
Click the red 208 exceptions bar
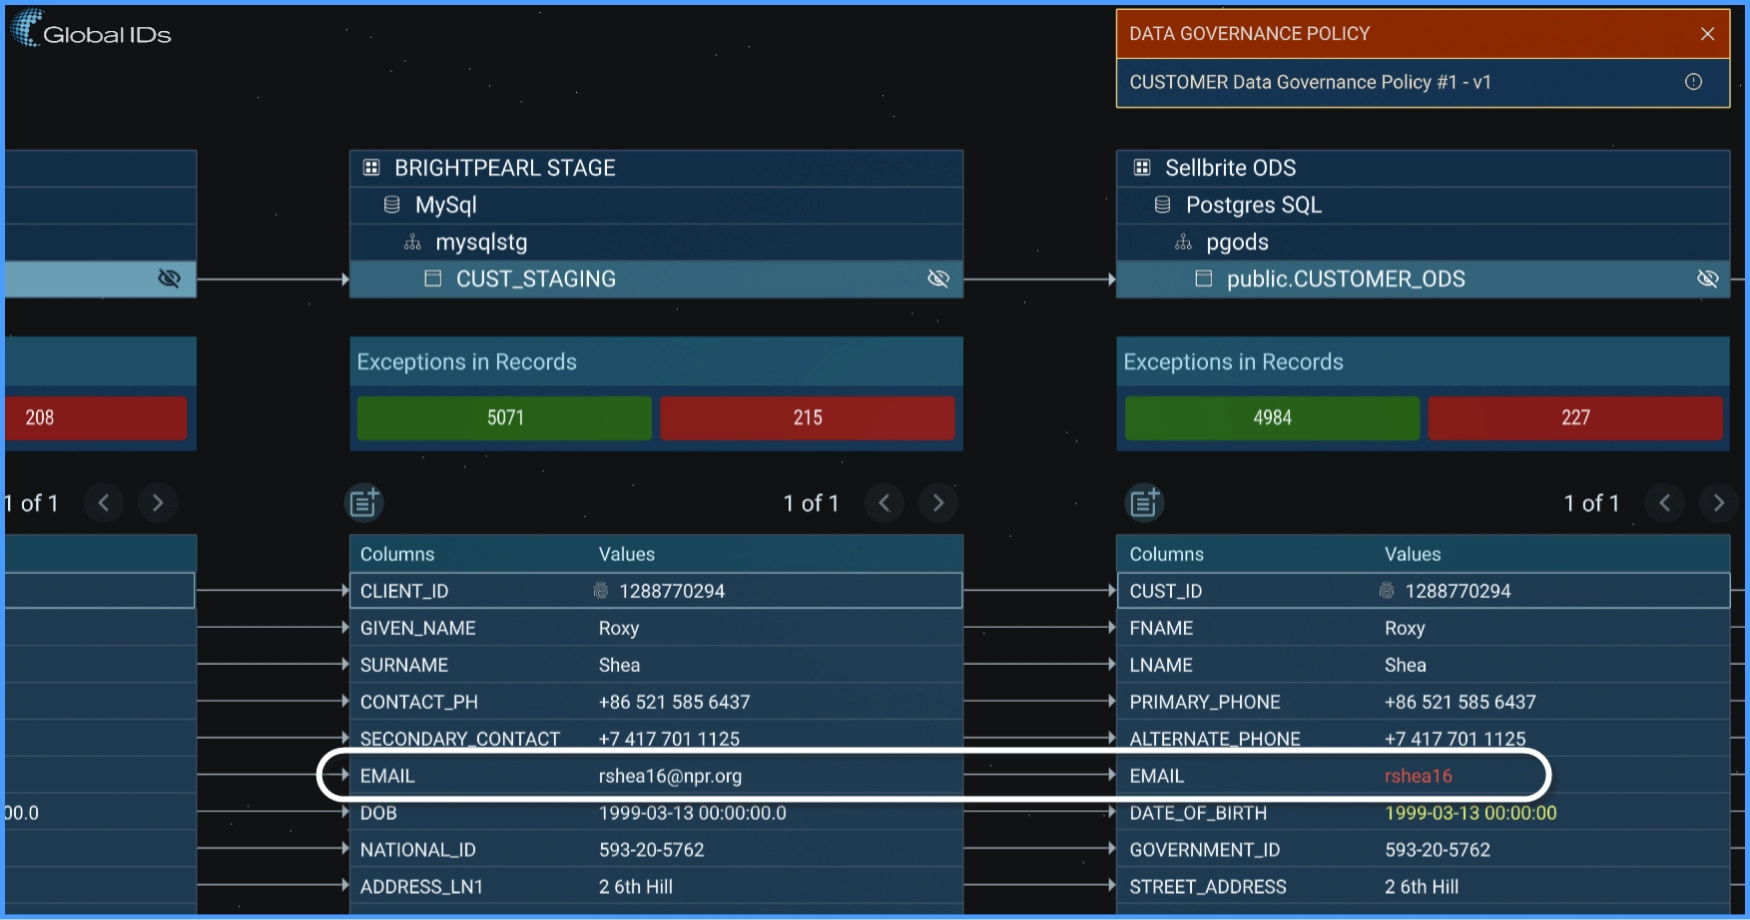coord(96,418)
